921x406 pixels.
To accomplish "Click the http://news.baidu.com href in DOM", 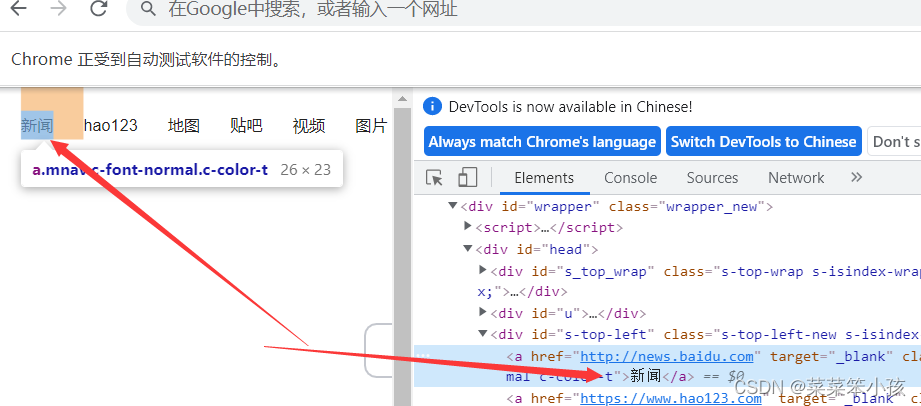I will (x=667, y=357).
